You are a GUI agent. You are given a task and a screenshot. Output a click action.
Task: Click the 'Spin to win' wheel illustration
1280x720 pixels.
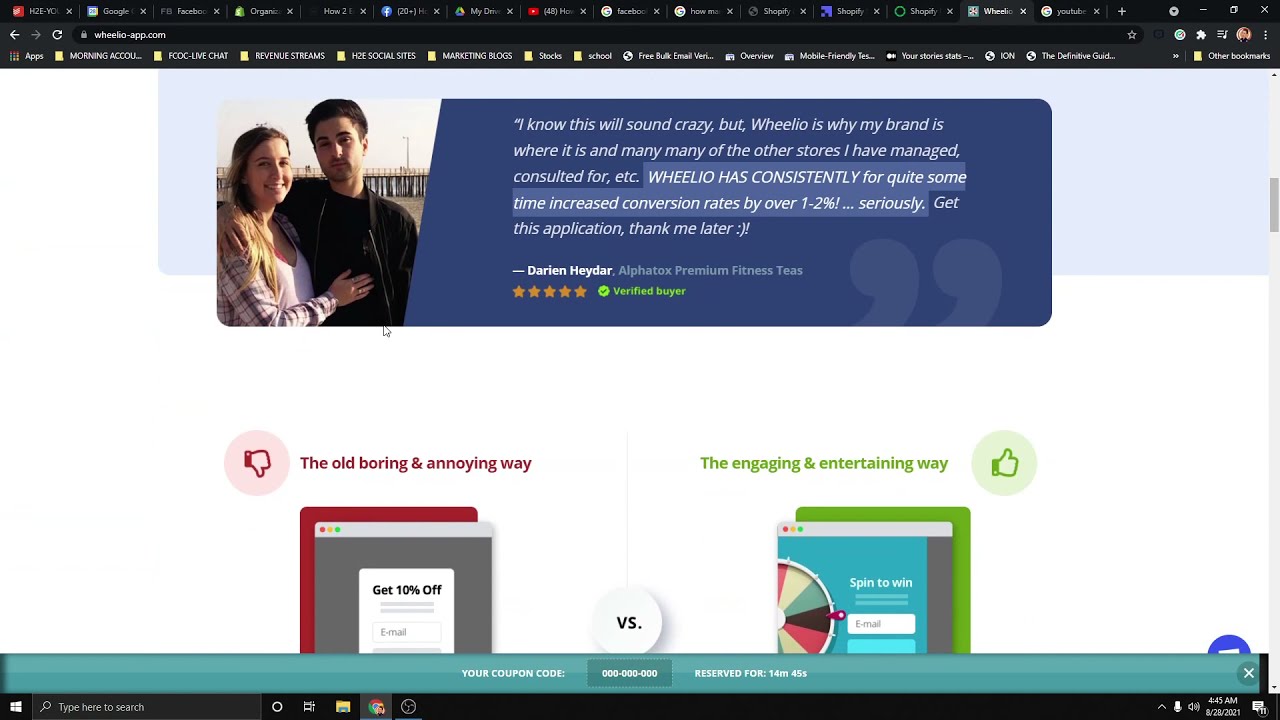tap(874, 580)
